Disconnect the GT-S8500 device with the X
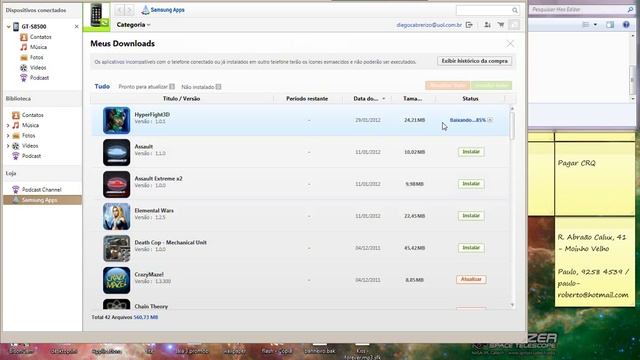 pos(76,27)
